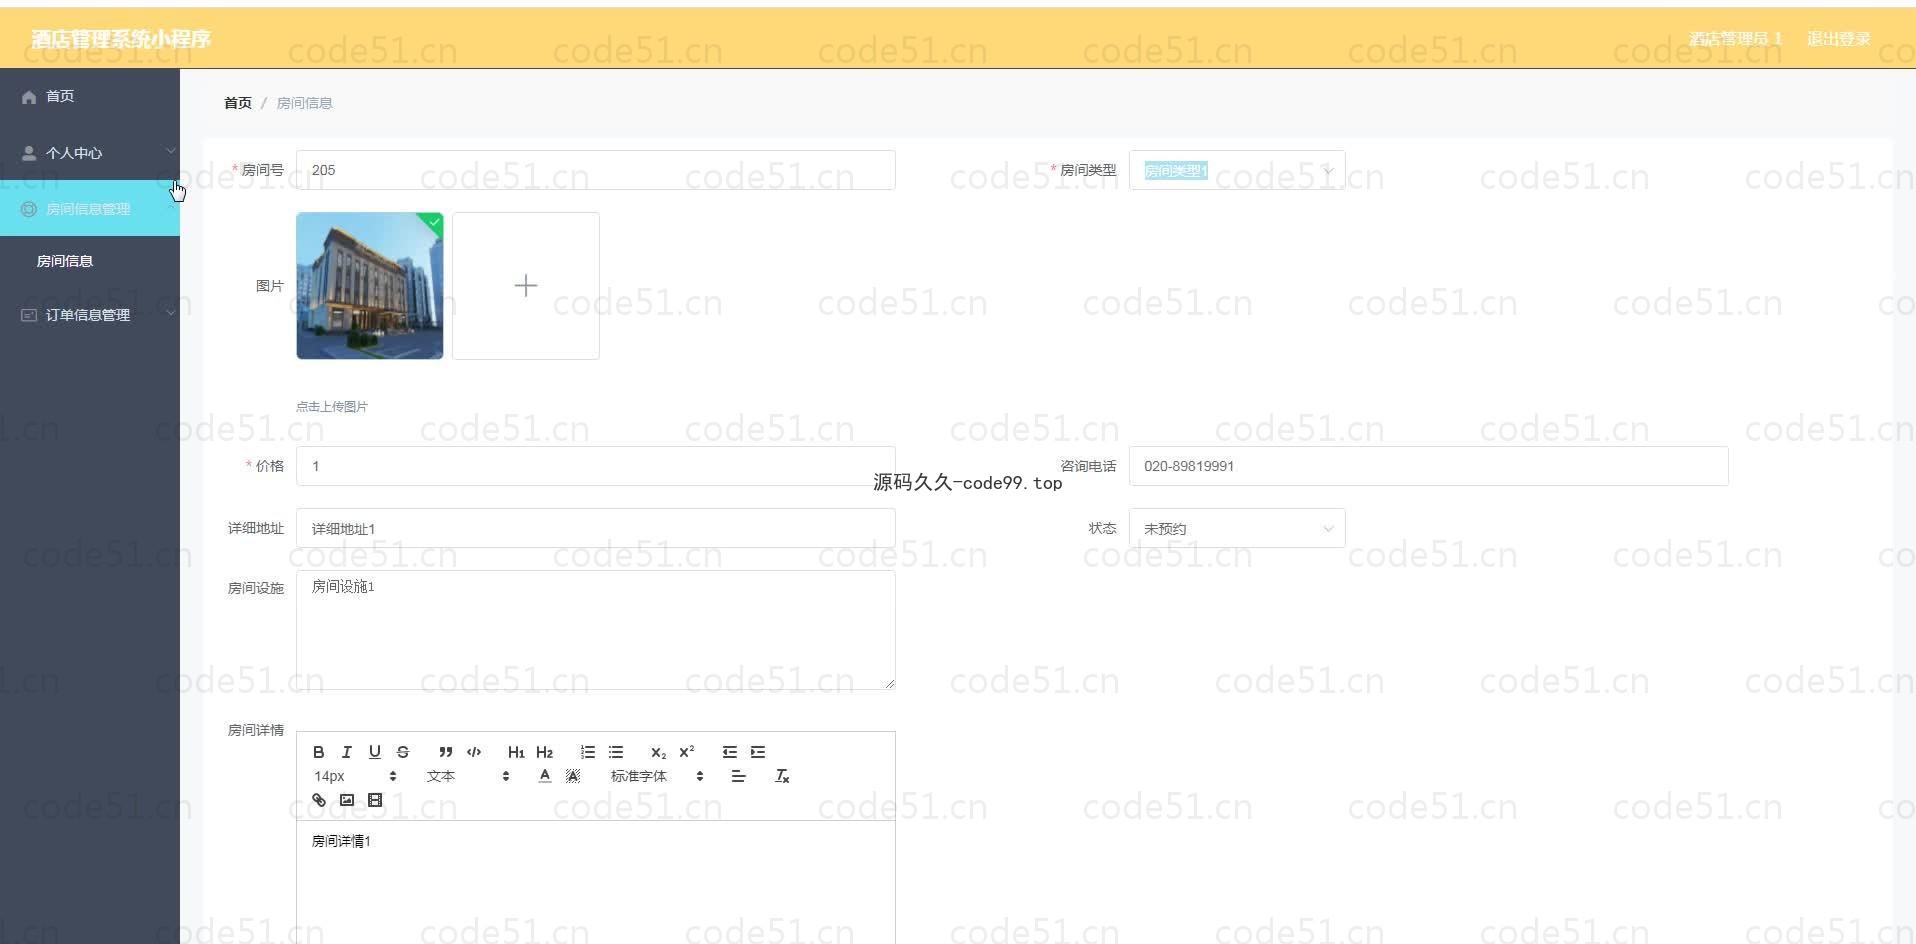Open the 房间类型 dropdown

click(1237, 170)
